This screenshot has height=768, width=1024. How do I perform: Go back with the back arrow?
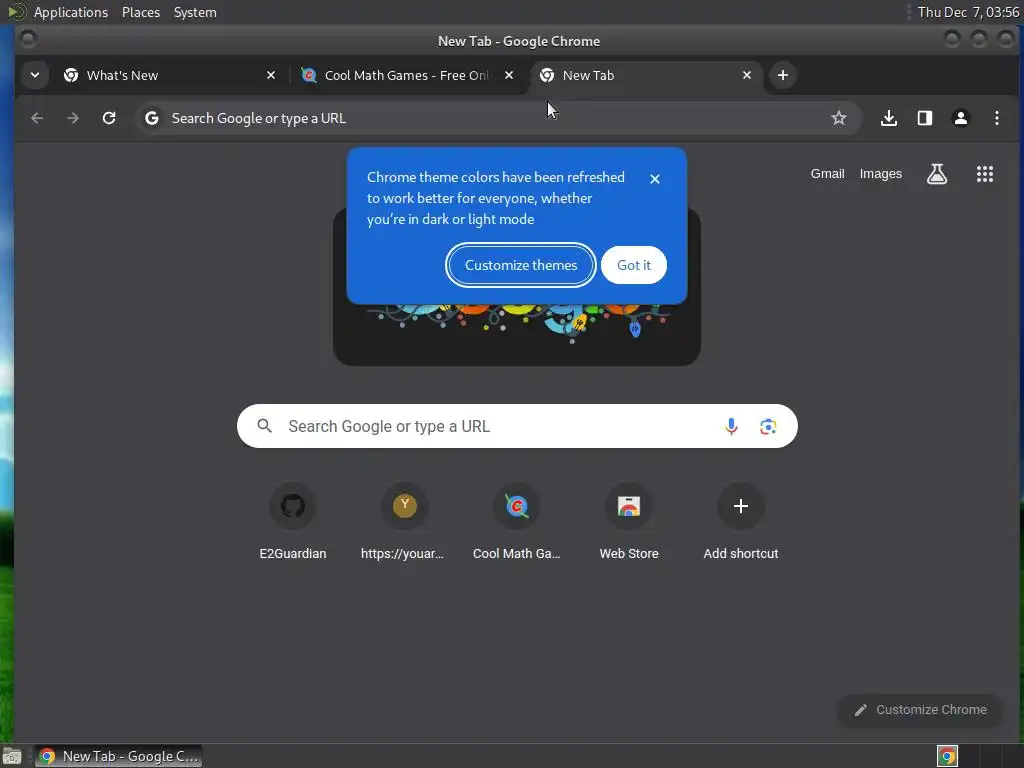37,118
